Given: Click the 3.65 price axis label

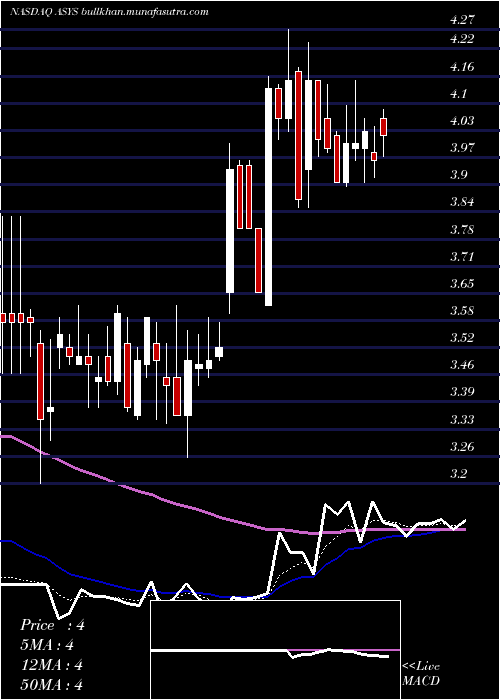Looking at the screenshot, I should tap(462, 283).
